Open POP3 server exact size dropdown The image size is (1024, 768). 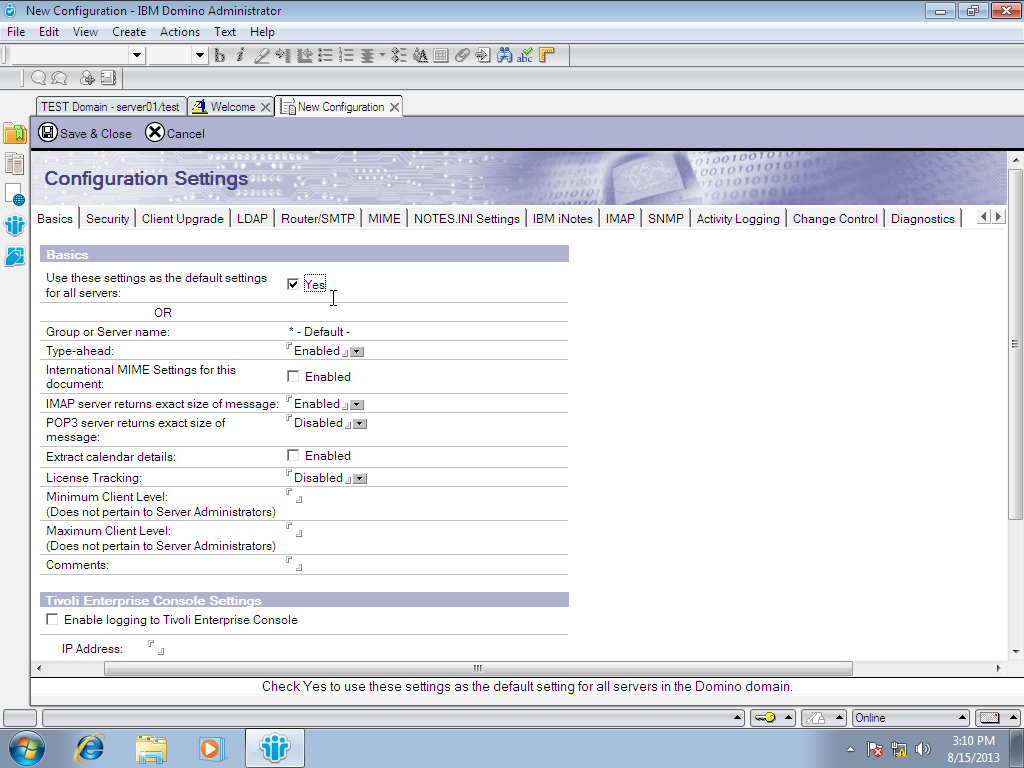(360, 424)
